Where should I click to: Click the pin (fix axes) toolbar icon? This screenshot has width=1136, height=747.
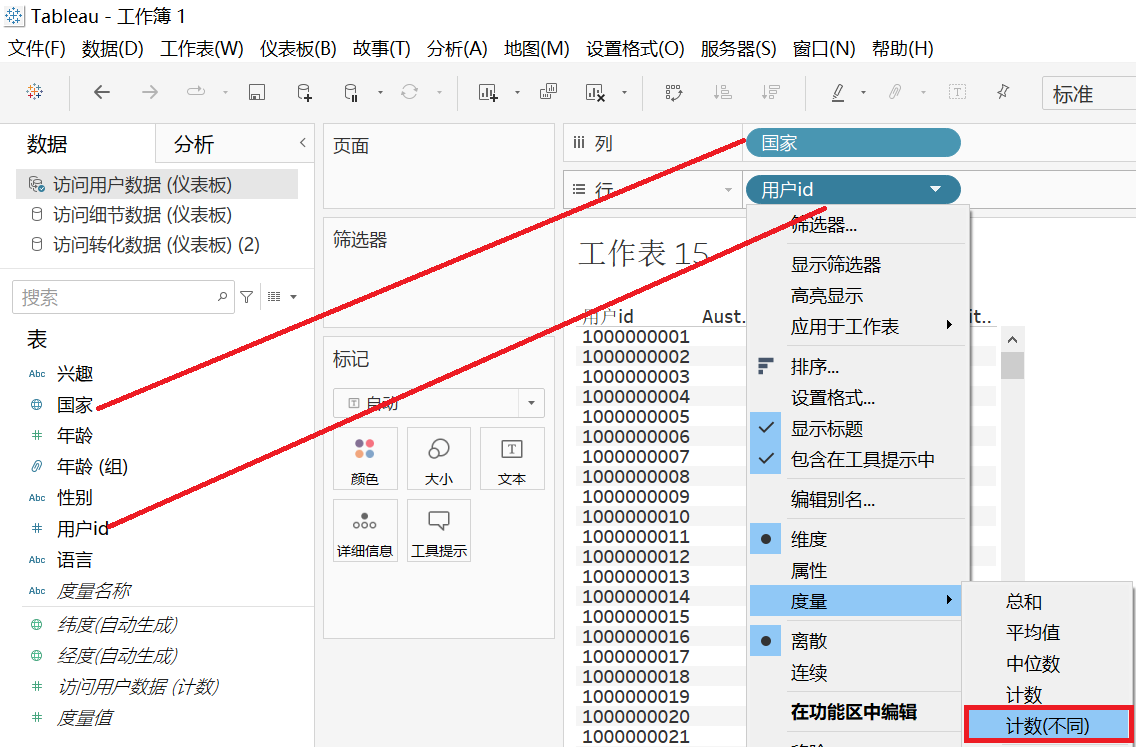(1003, 92)
